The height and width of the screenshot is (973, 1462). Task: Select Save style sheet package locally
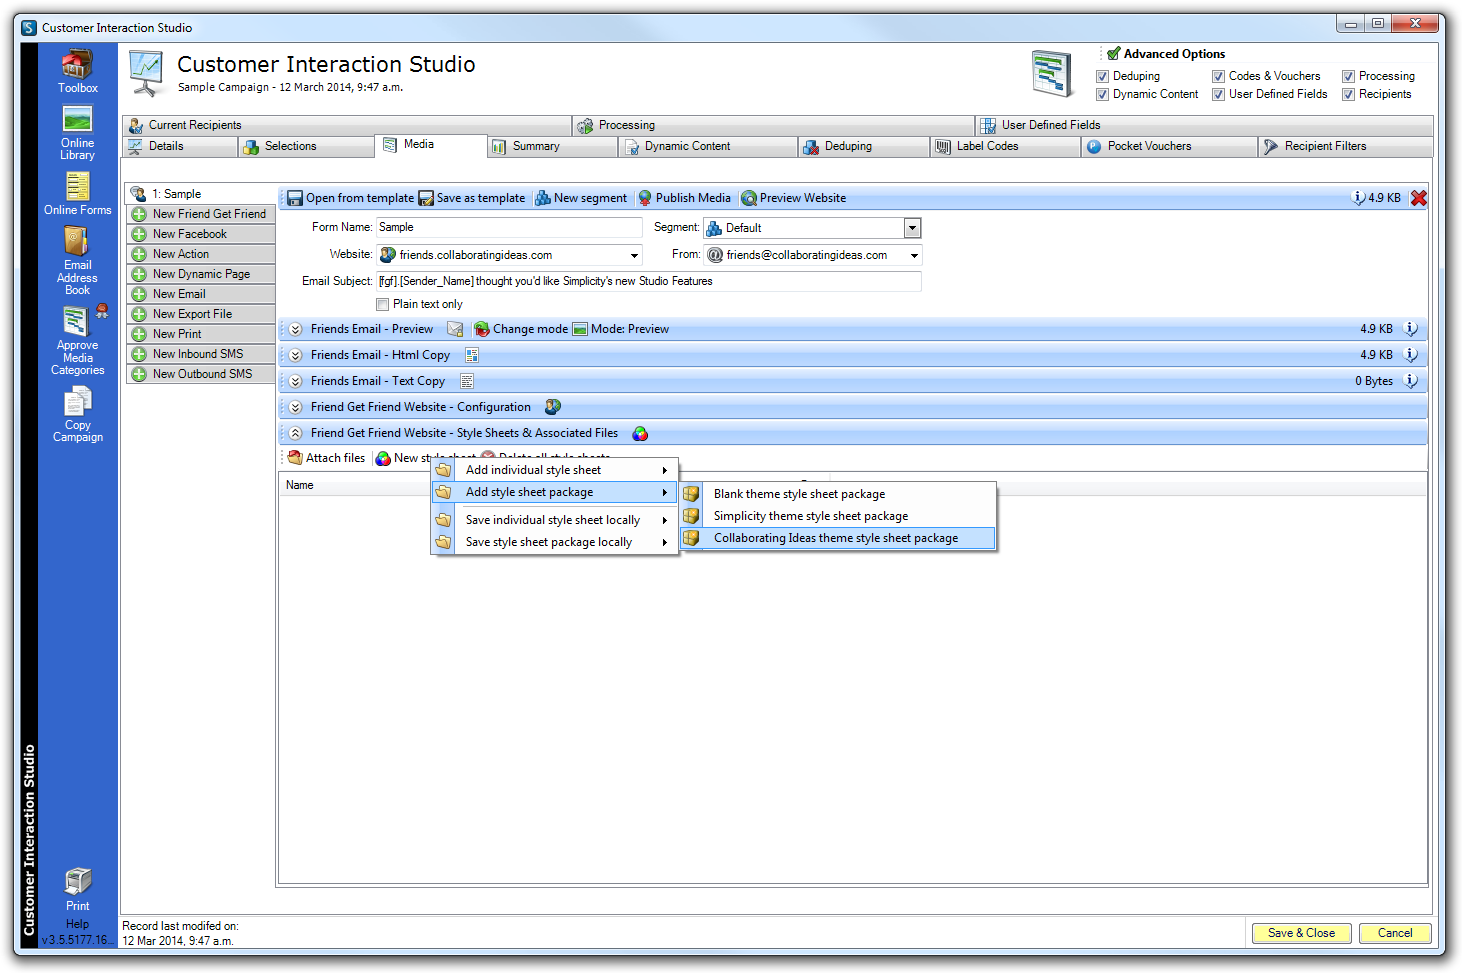(x=555, y=542)
